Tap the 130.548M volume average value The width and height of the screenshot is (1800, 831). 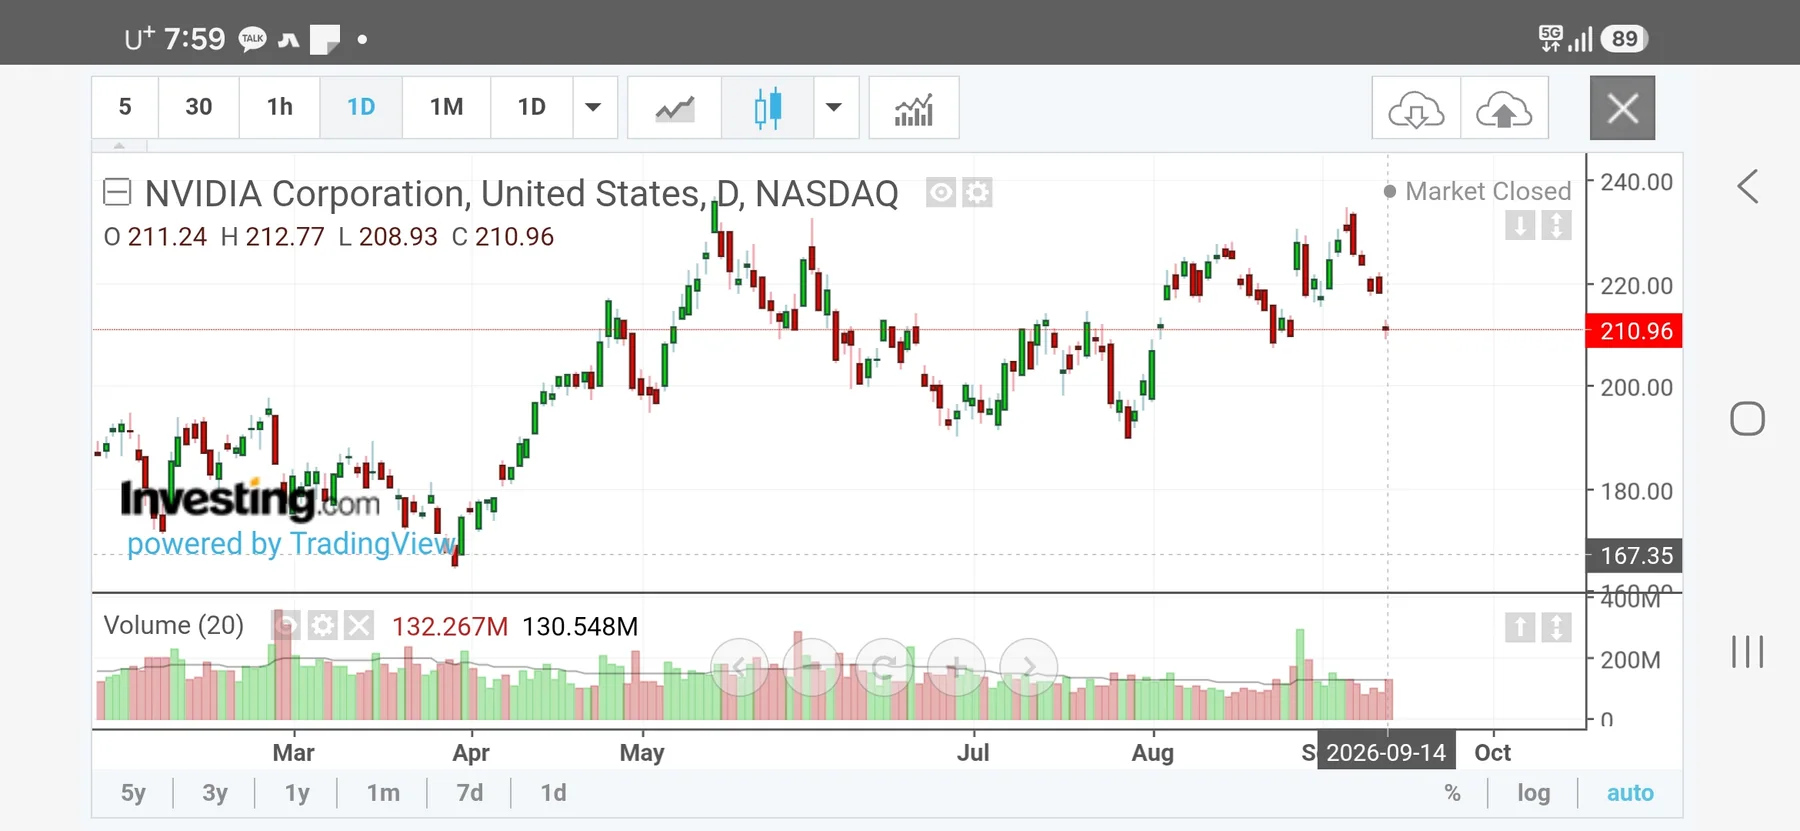tap(580, 627)
